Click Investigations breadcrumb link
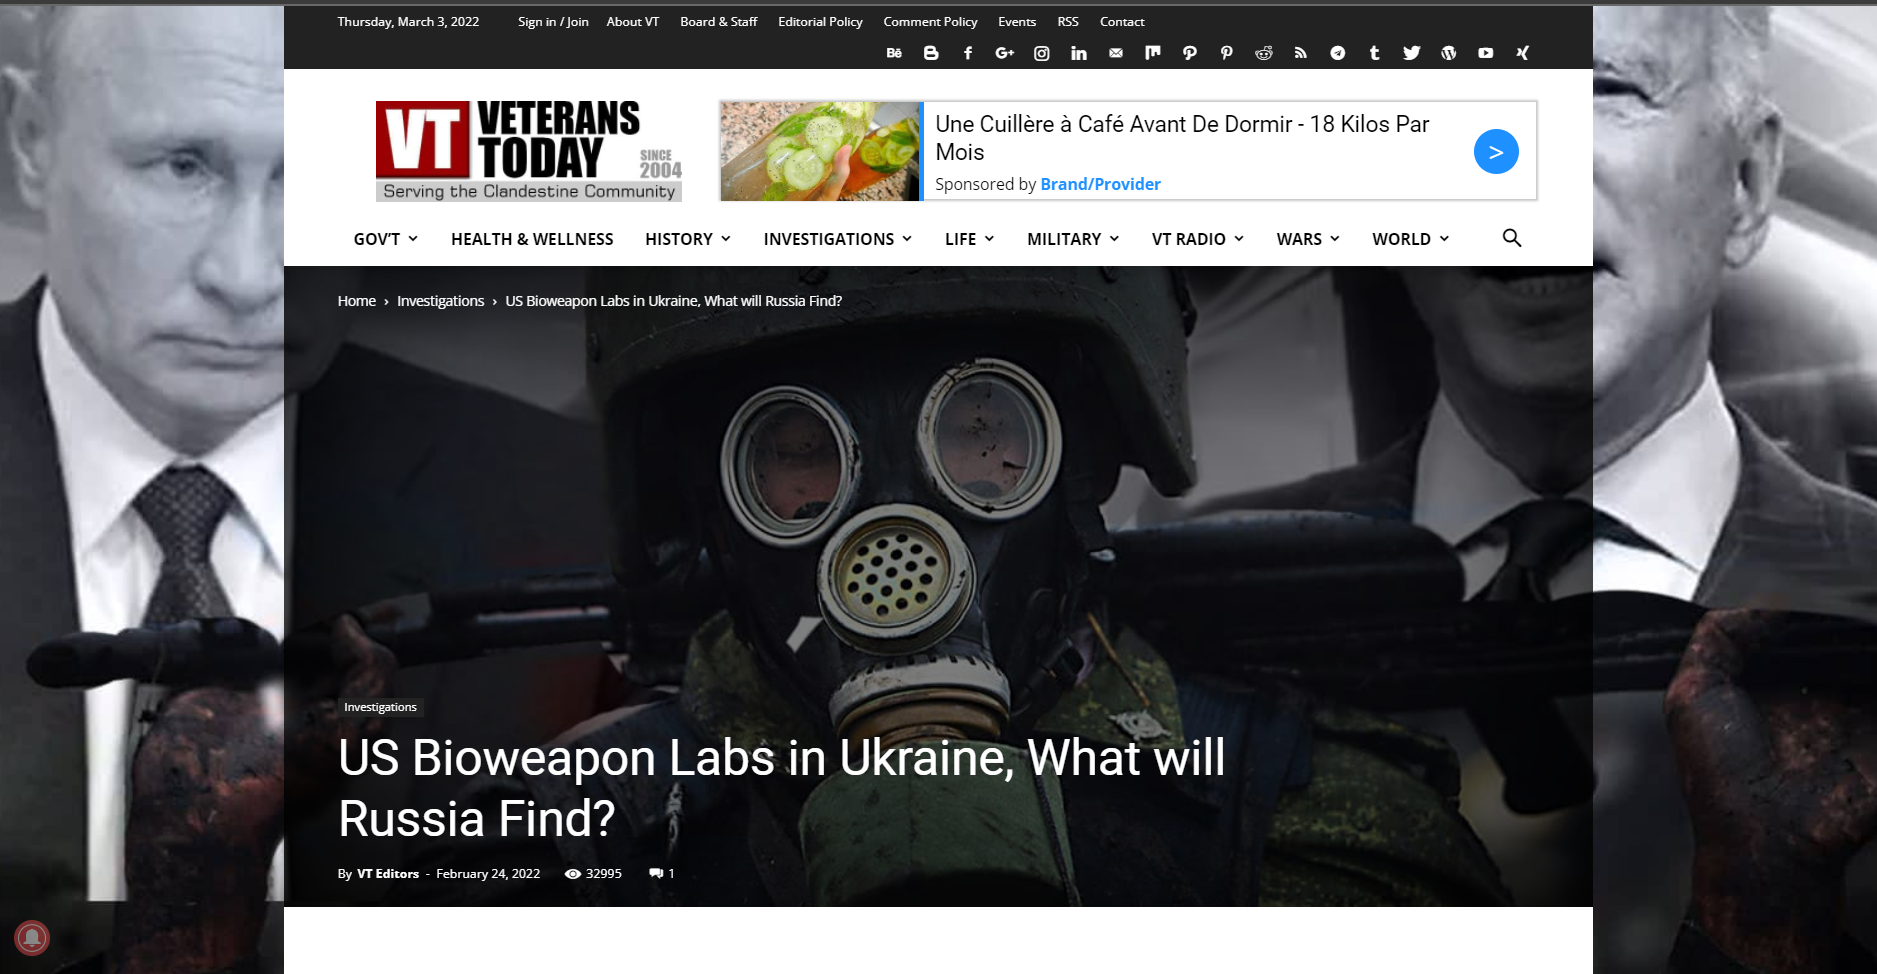The image size is (1877, 974). point(440,301)
